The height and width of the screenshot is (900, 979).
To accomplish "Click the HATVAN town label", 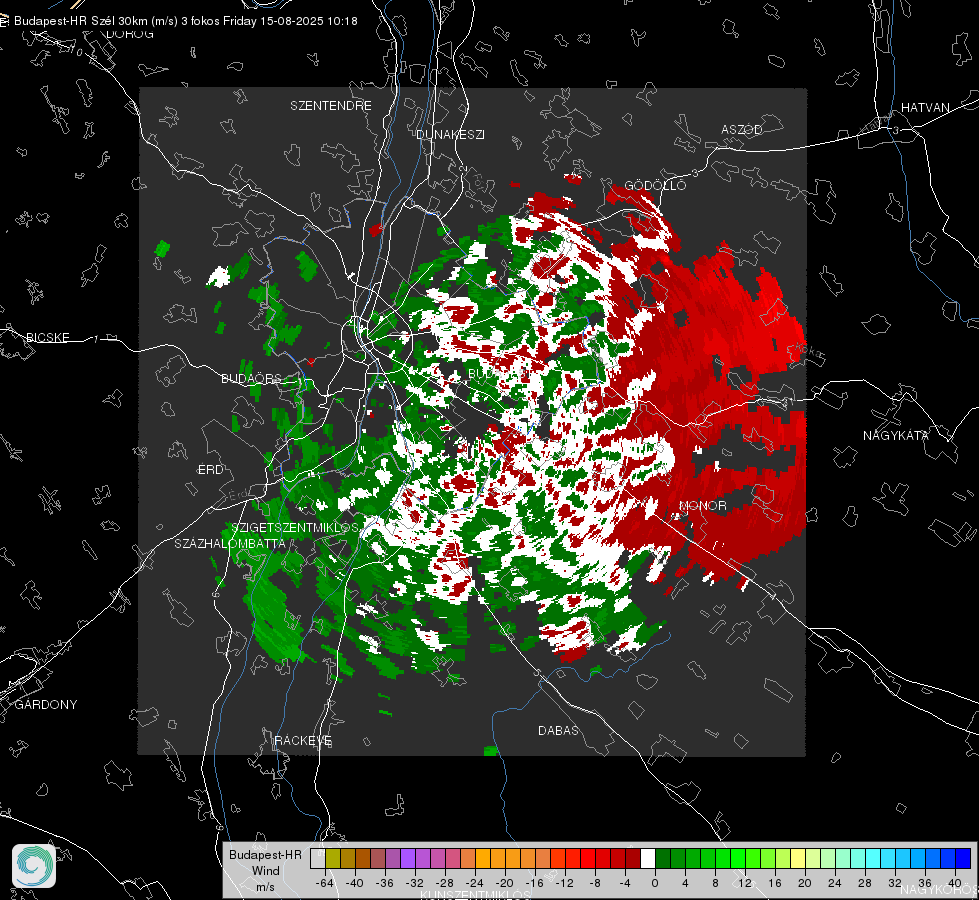I will click(925, 107).
